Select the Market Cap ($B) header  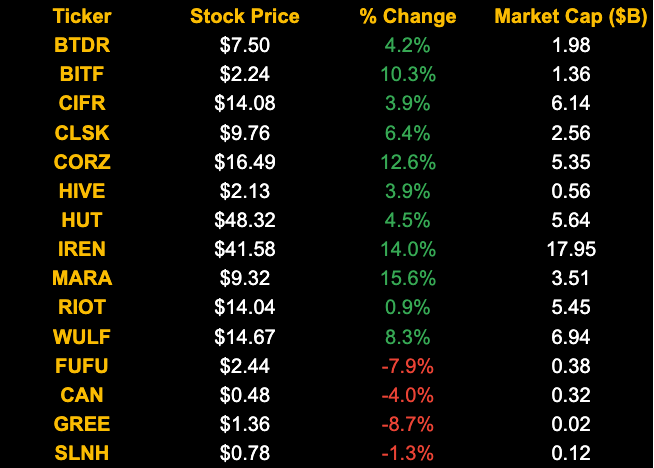pos(569,17)
